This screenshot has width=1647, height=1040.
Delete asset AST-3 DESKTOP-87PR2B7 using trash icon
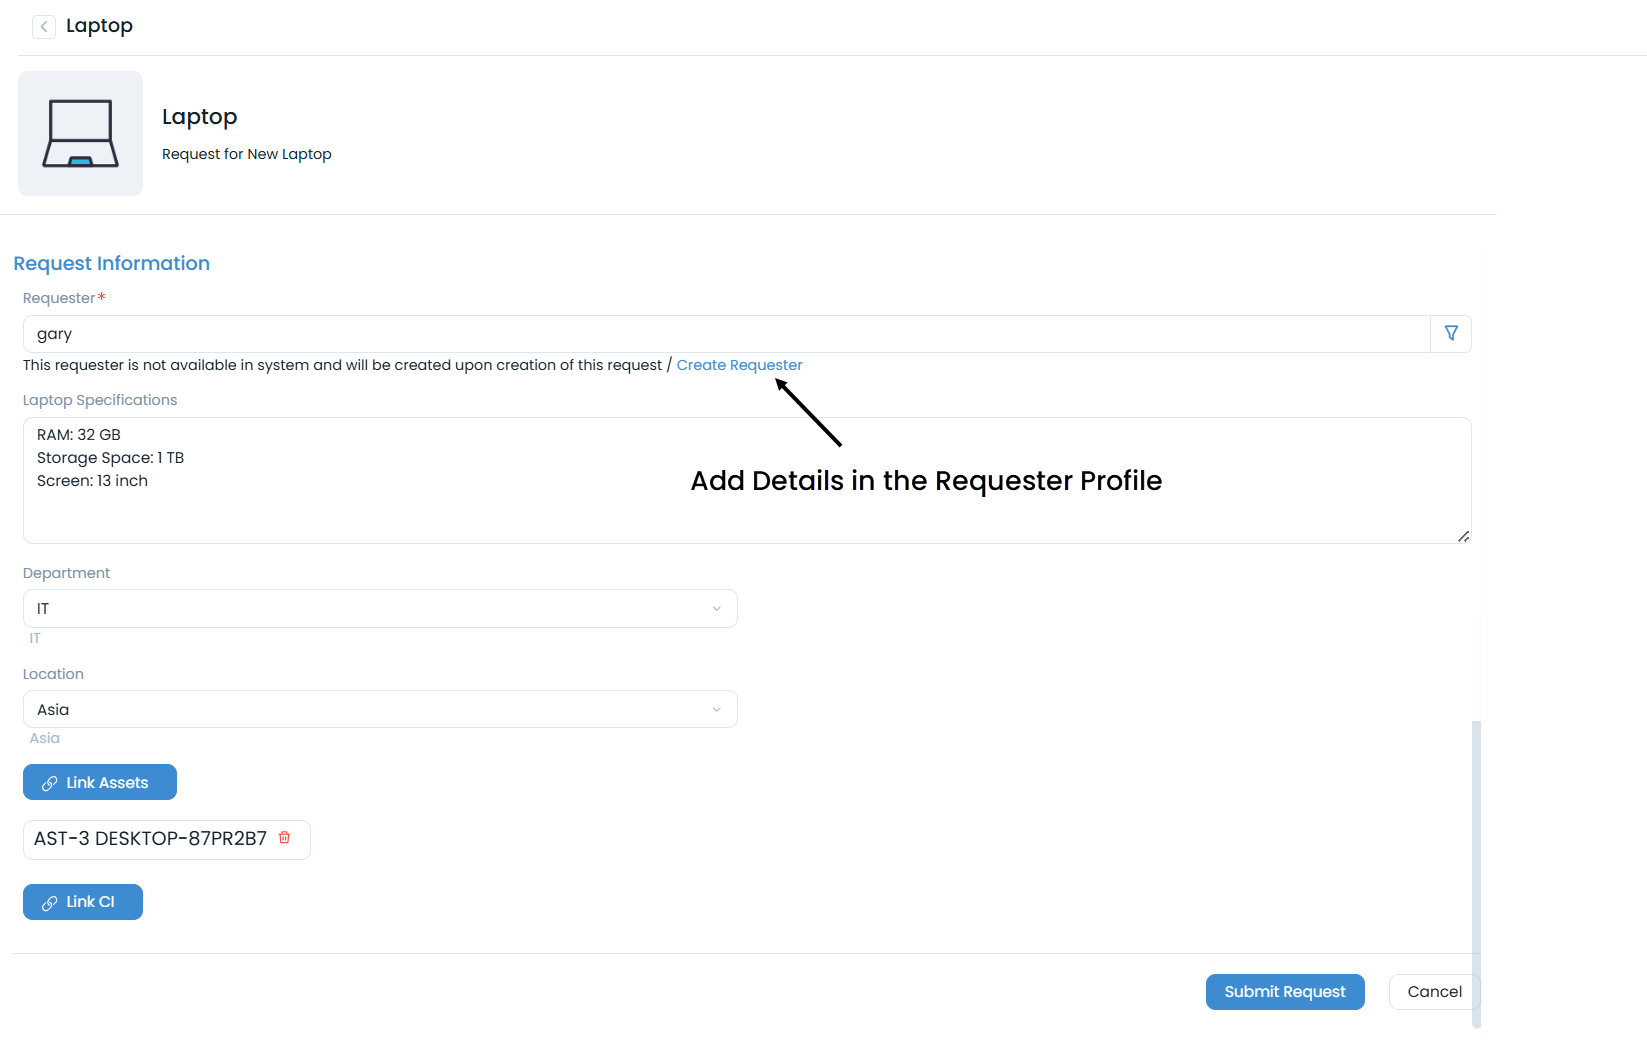(x=284, y=838)
